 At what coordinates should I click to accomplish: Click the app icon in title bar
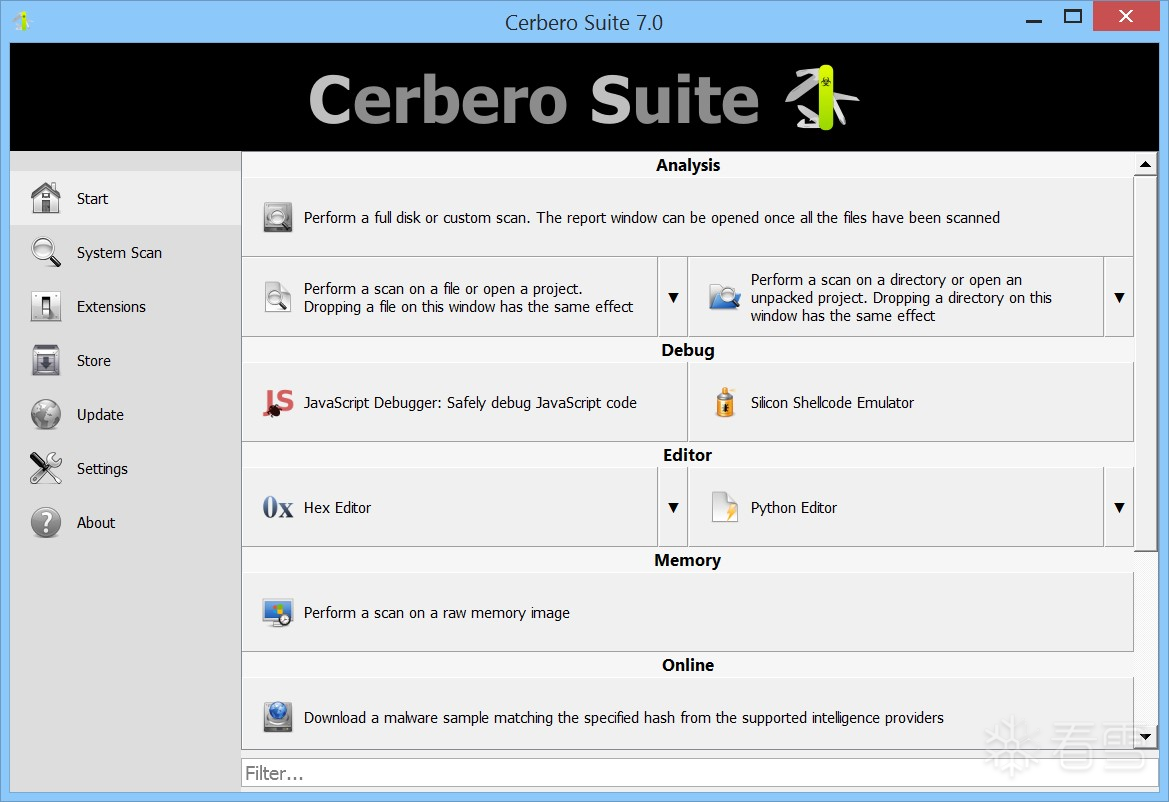(22, 21)
